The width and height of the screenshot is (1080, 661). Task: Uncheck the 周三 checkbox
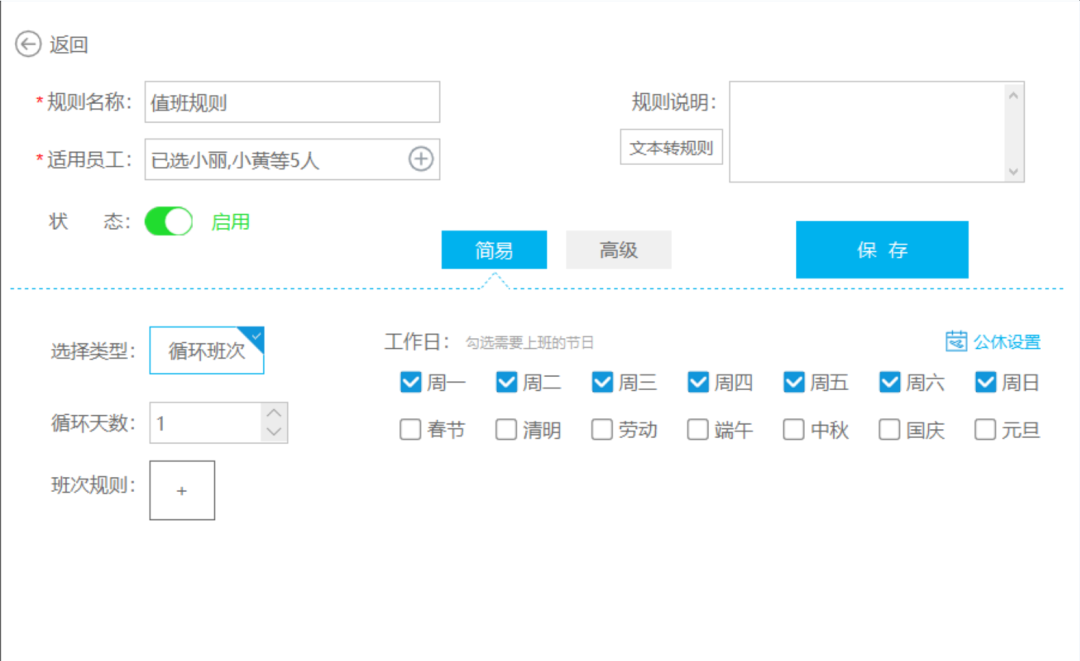pos(602,382)
